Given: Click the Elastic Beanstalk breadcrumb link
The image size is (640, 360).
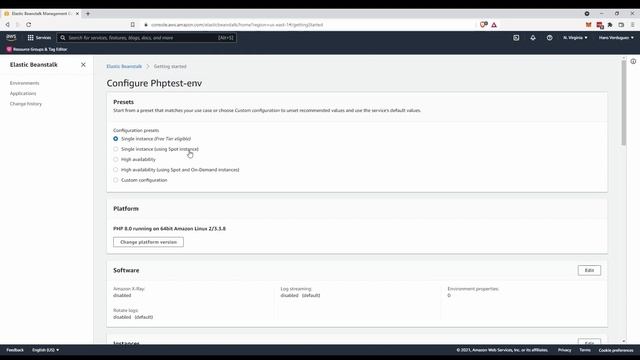Looking at the screenshot, I should (124, 66).
